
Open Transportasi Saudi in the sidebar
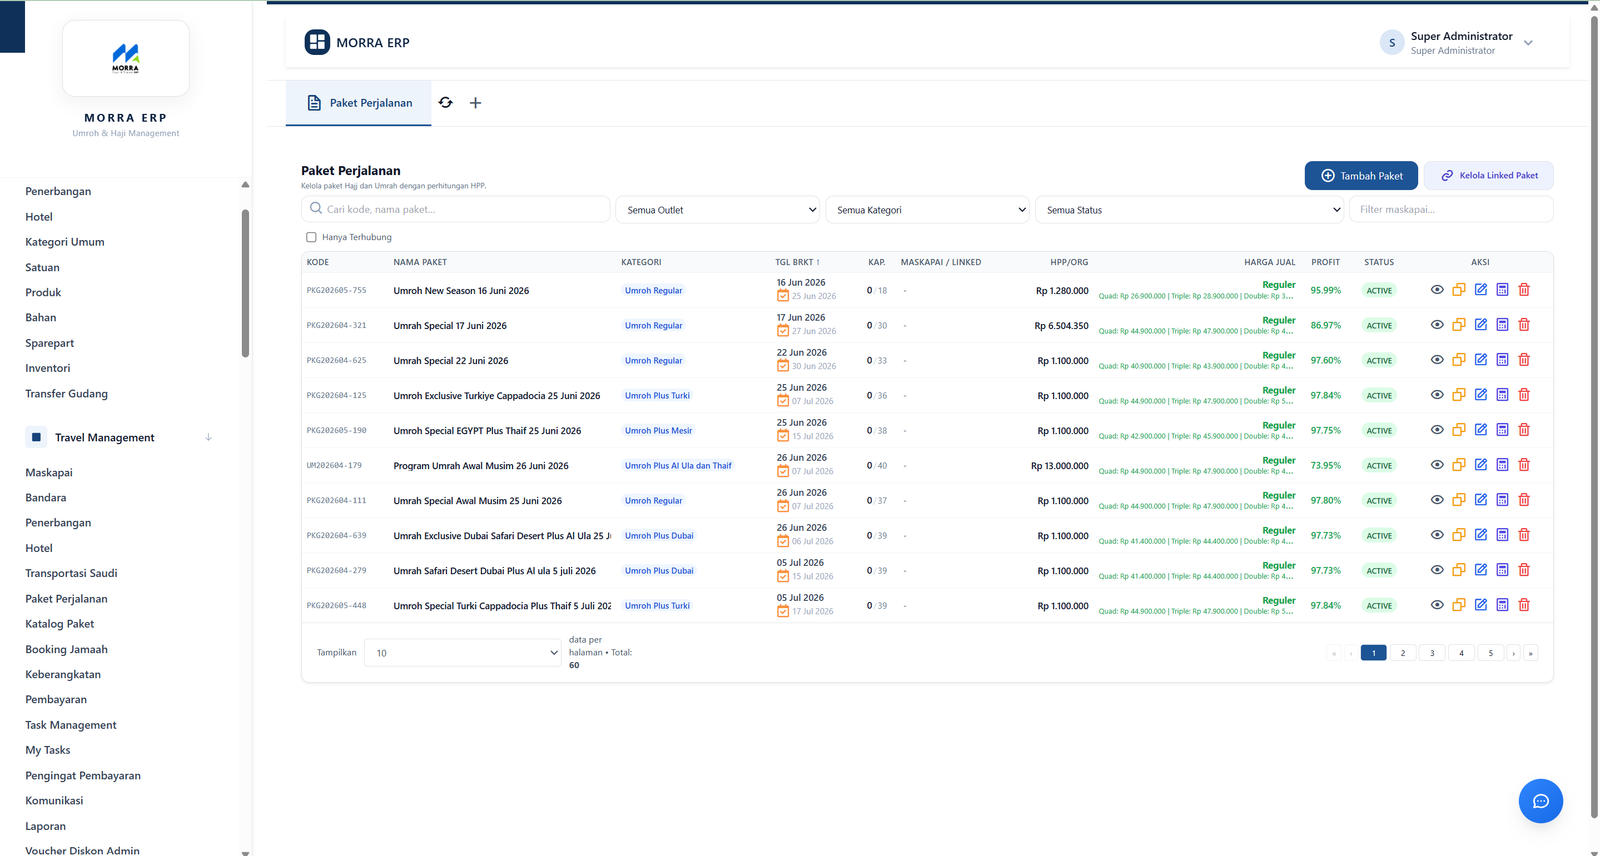pyautogui.click(x=71, y=573)
